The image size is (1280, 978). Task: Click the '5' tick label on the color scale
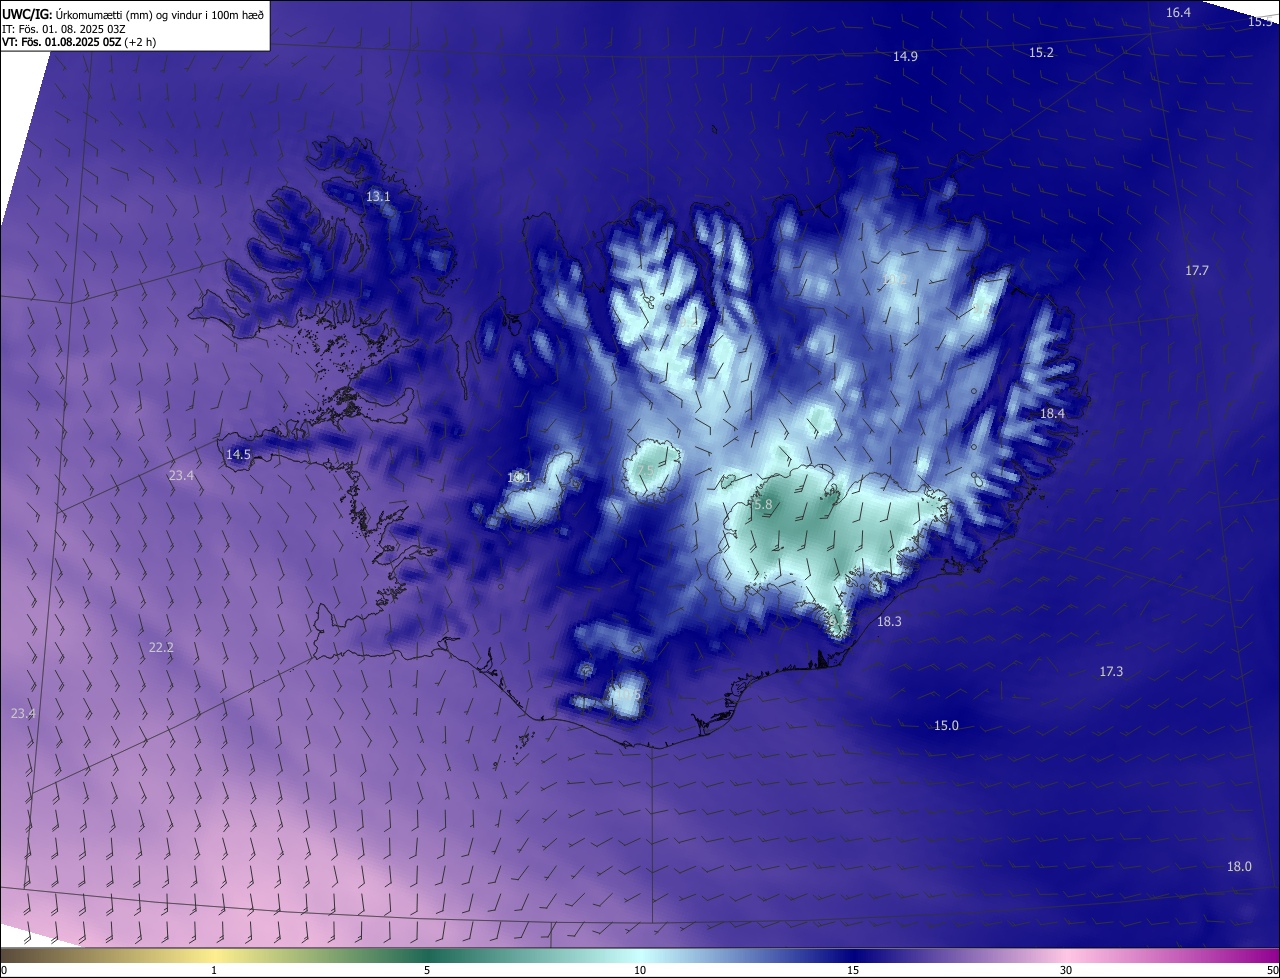pyautogui.click(x=427, y=970)
